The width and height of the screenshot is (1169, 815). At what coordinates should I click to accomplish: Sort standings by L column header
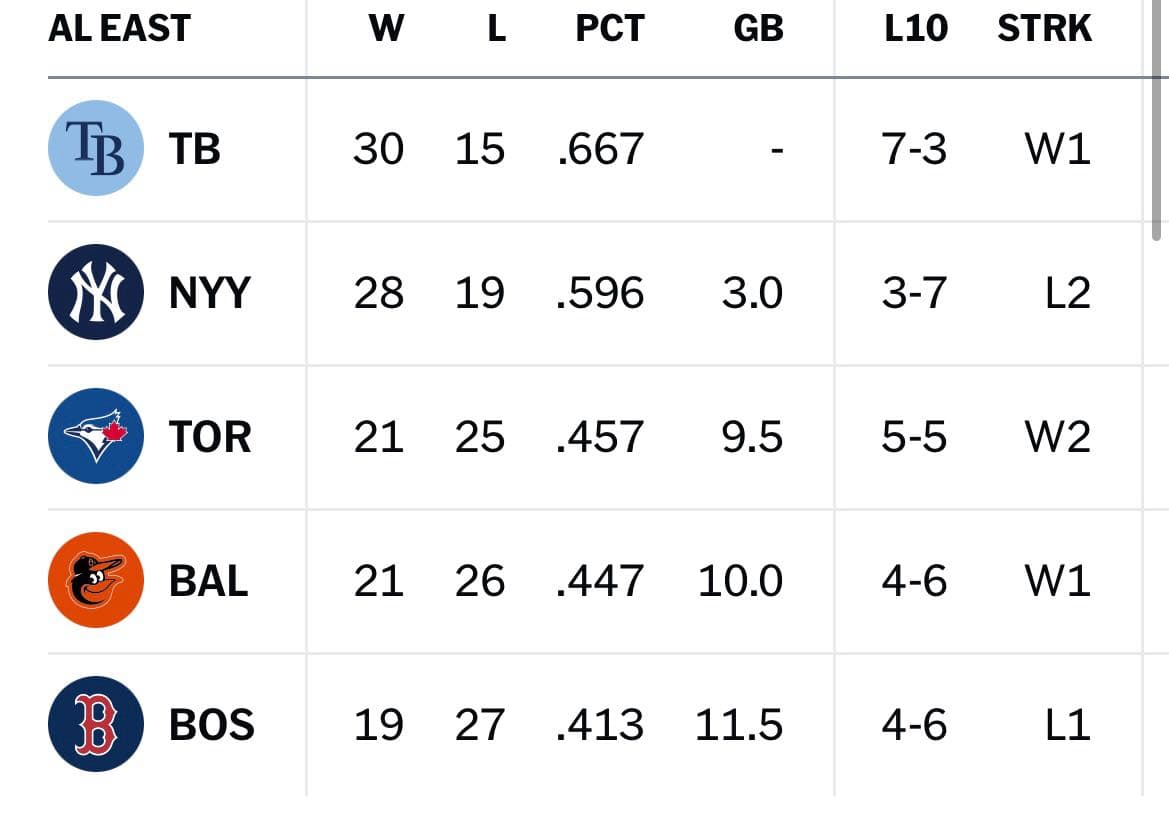click(x=497, y=28)
